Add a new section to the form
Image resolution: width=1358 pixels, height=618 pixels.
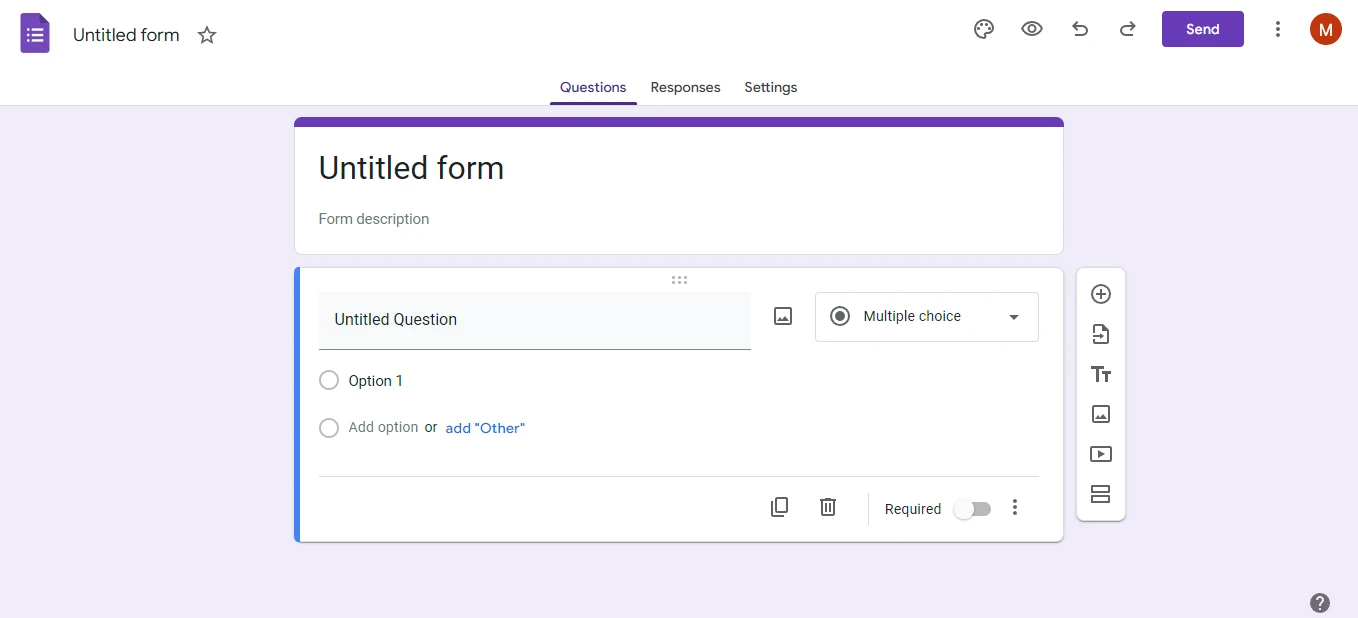pyautogui.click(x=1101, y=494)
